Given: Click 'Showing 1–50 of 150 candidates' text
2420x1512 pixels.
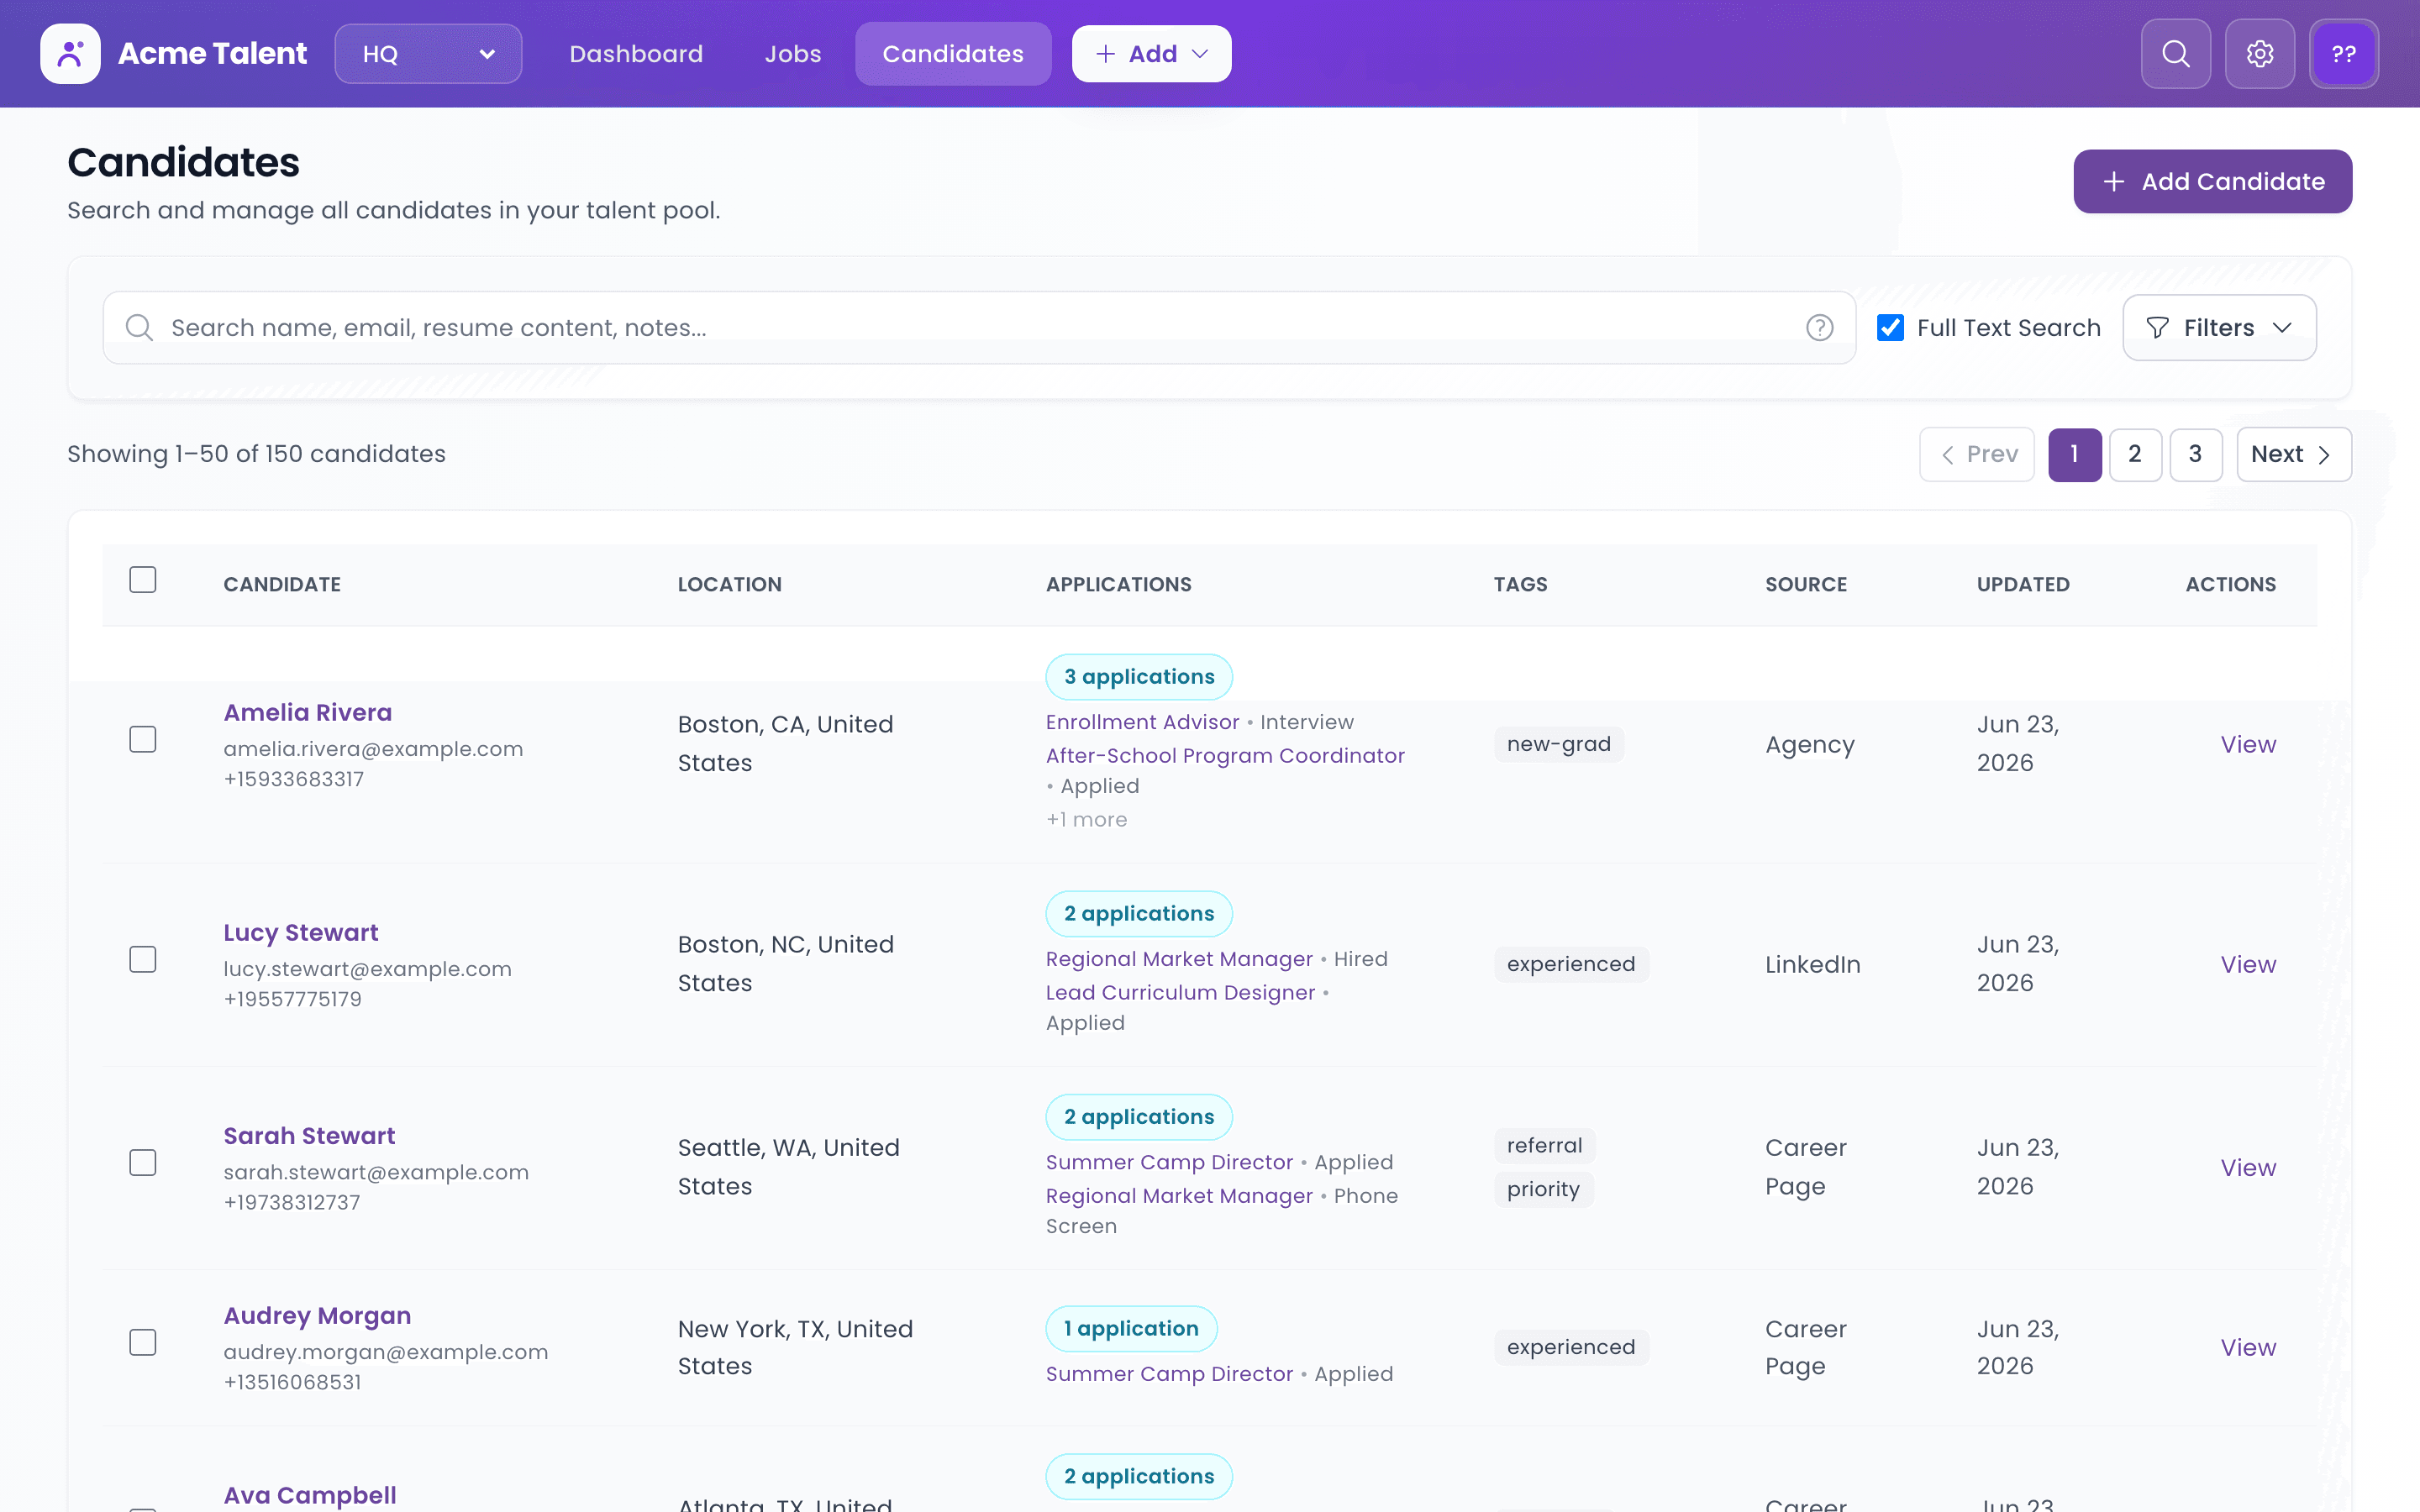Looking at the screenshot, I should click(x=256, y=455).
